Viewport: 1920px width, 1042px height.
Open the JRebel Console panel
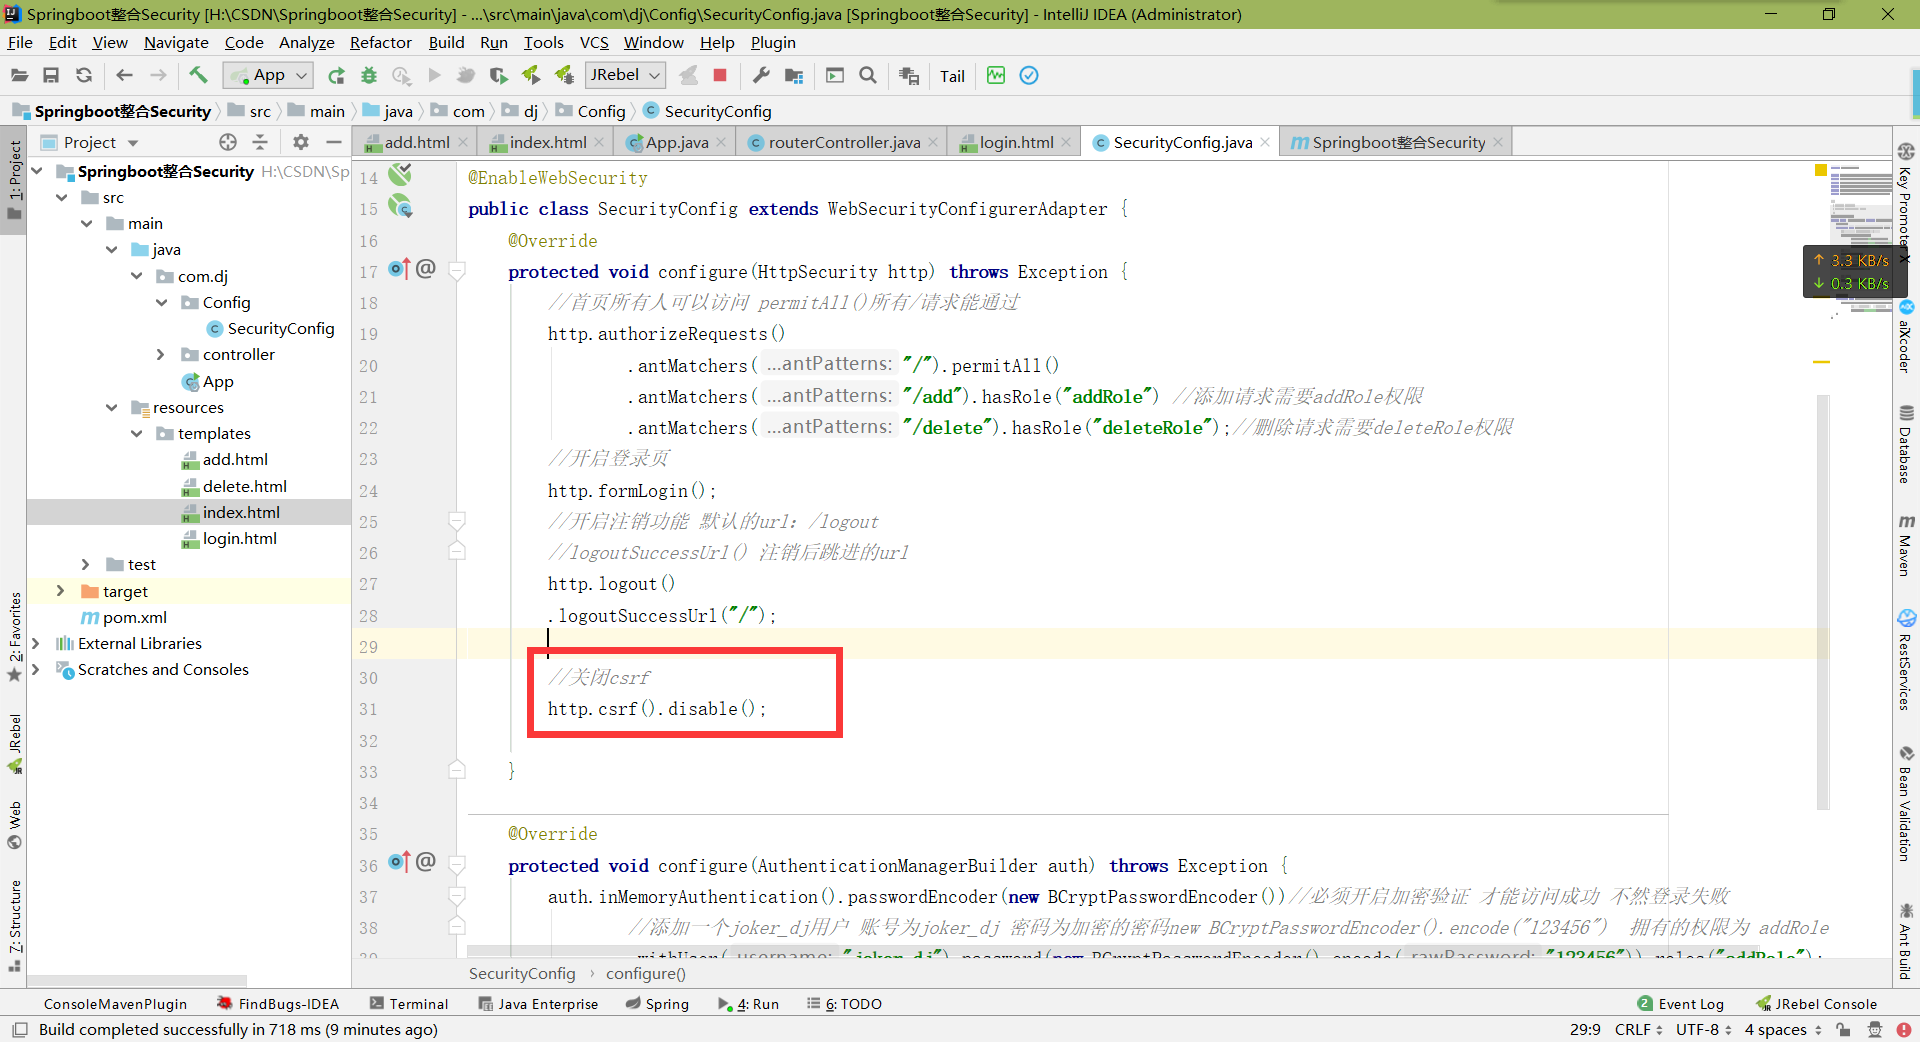[1816, 1003]
